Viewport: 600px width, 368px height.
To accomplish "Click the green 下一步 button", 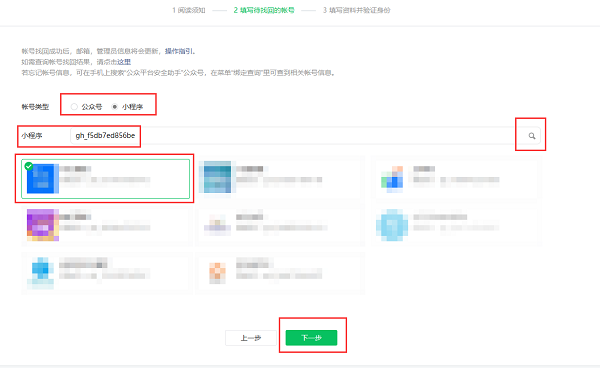I will point(311,338).
